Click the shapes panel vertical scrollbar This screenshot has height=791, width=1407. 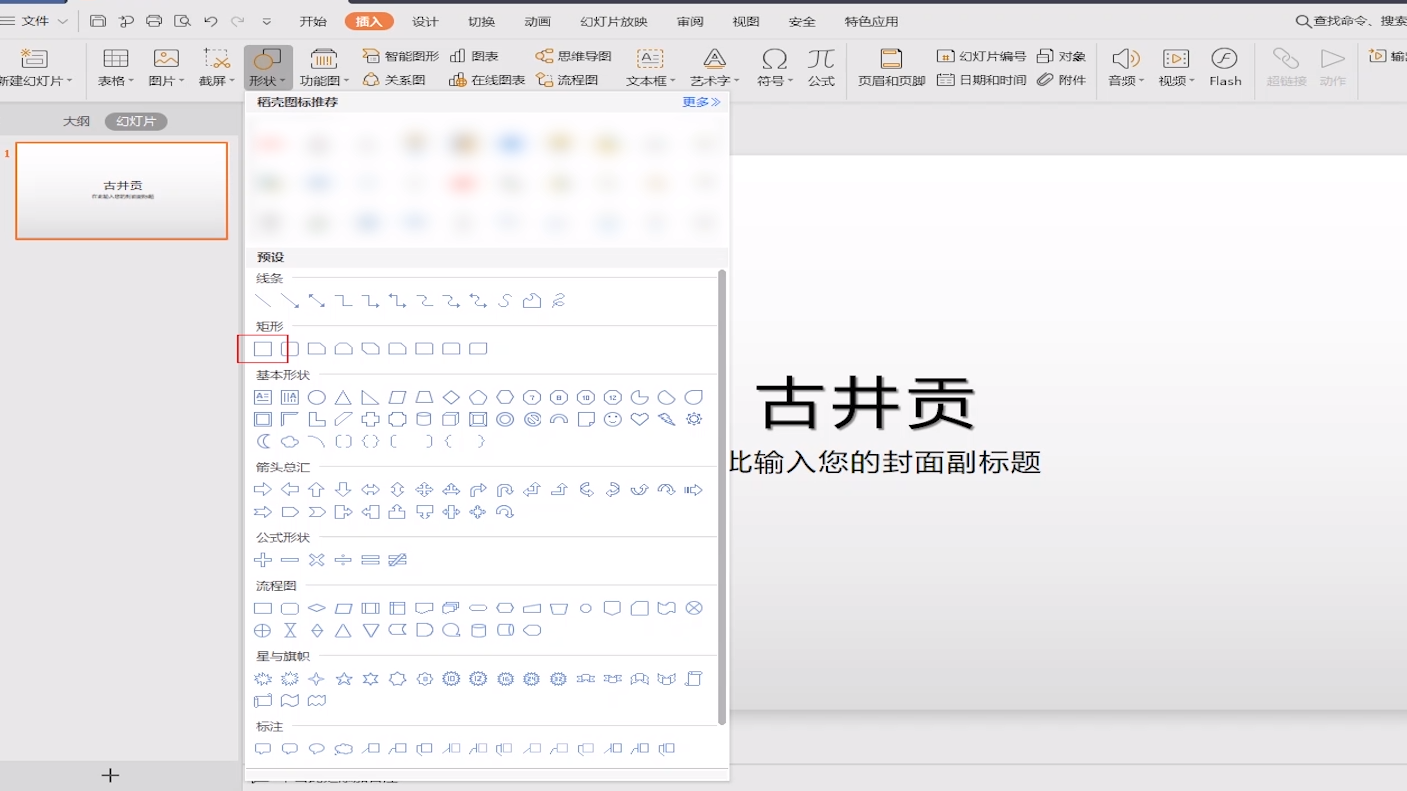[722, 497]
